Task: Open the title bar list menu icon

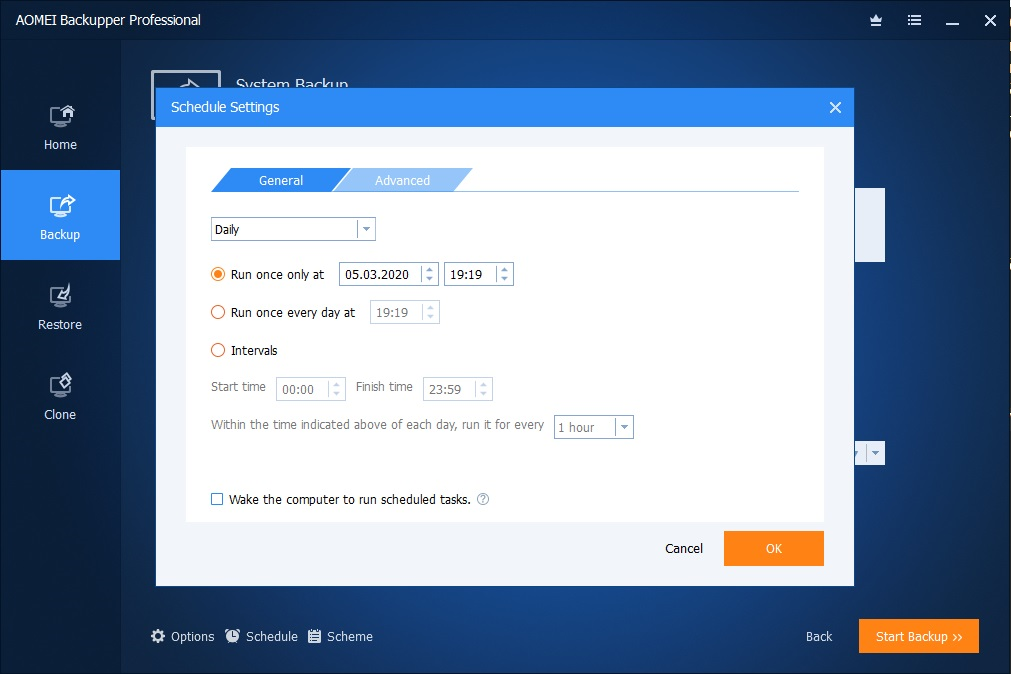Action: (x=914, y=21)
